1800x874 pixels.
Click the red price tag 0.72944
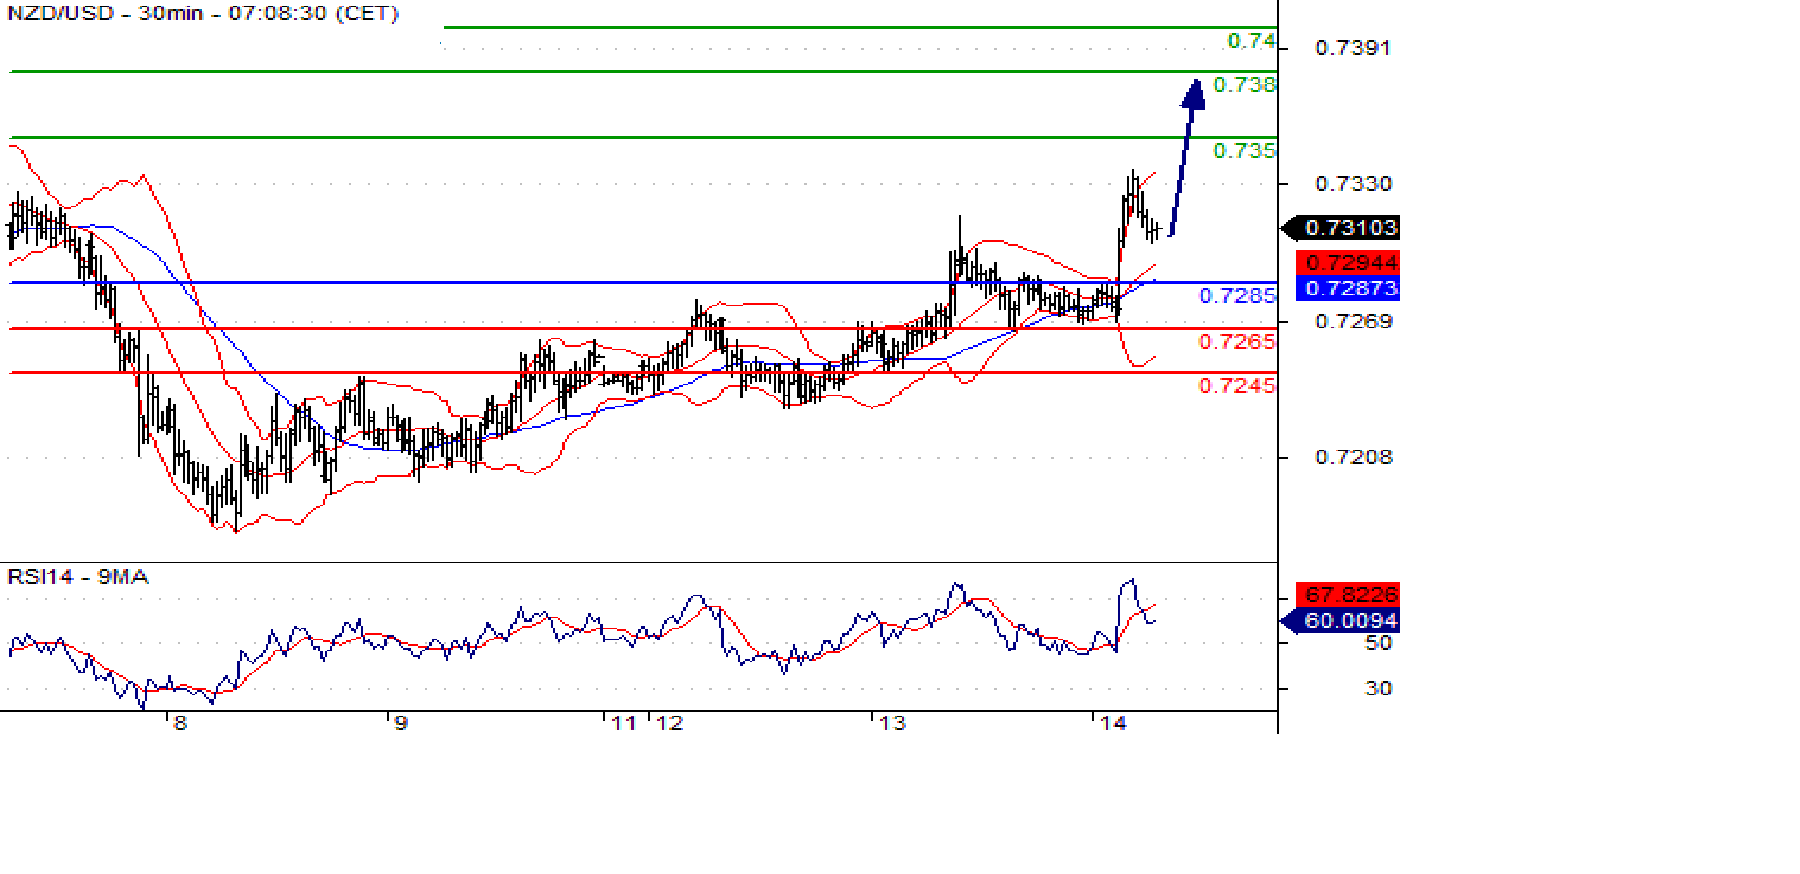click(x=1348, y=263)
